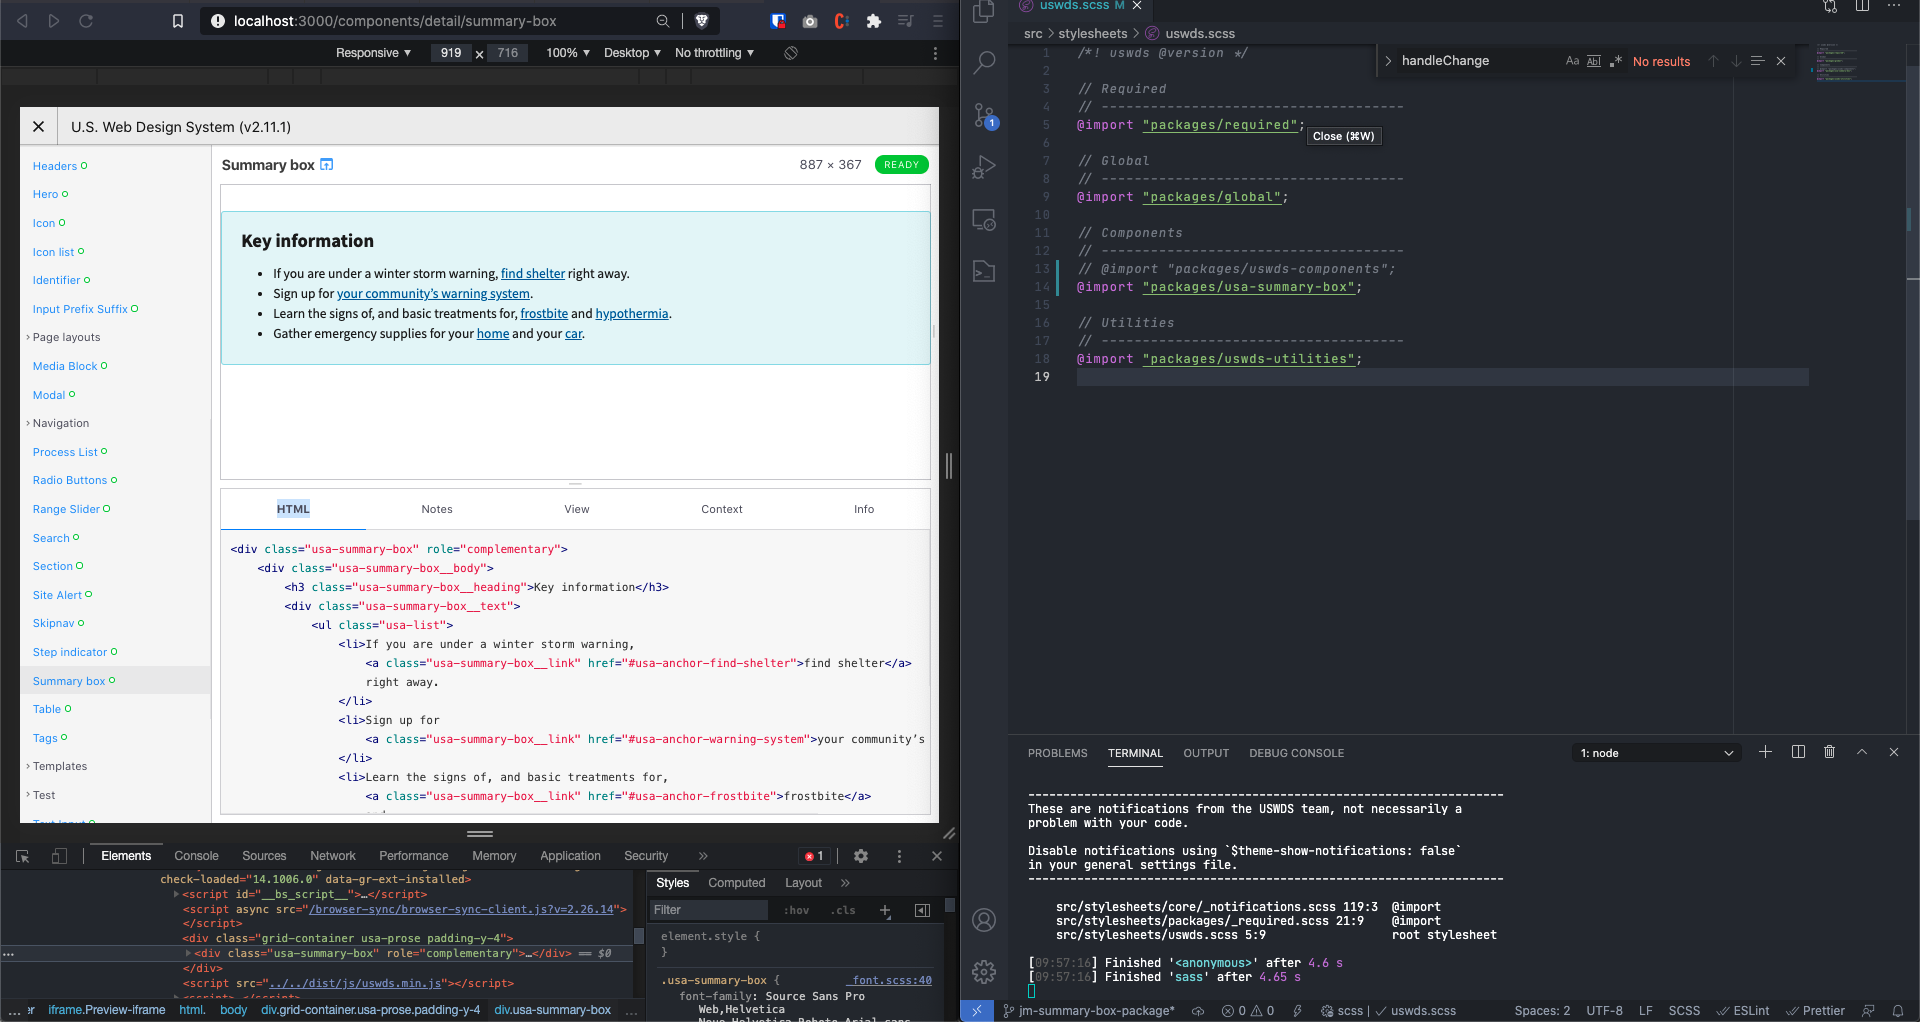Click the browser reload button
The width and height of the screenshot is (1920, 1022).
[x=86, y=21]
